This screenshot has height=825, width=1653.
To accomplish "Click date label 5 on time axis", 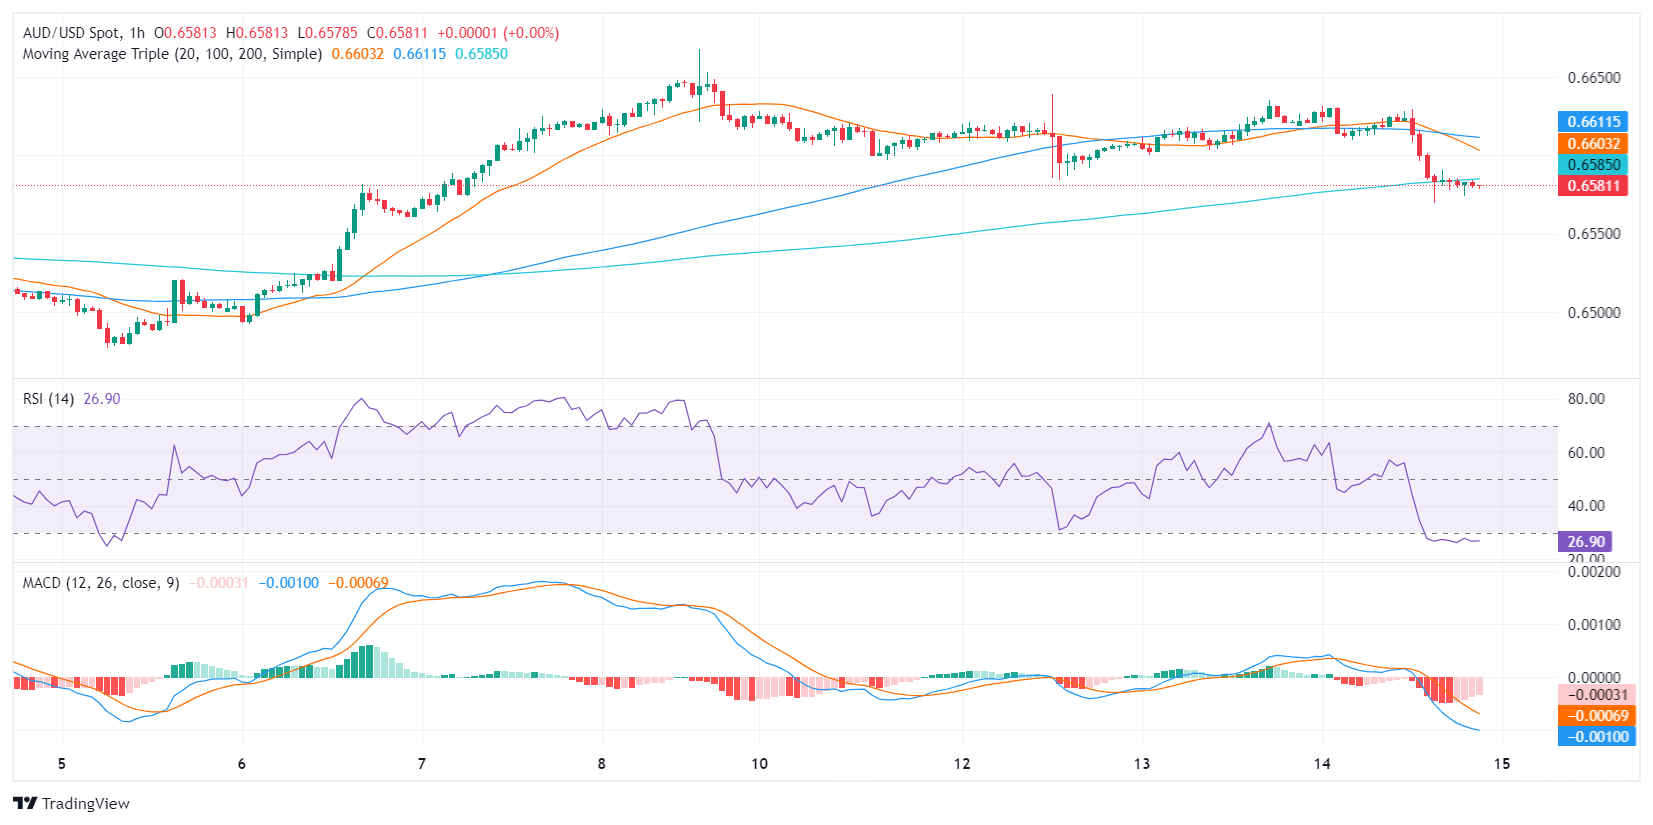I will click(x=62, y=764).
